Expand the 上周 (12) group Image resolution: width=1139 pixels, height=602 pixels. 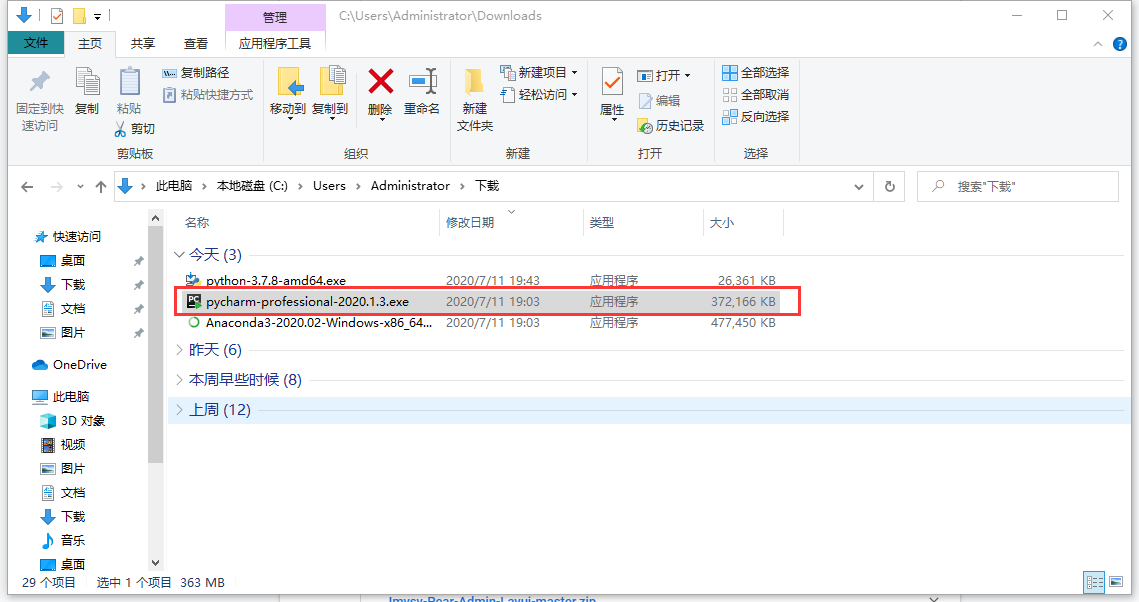coord(179,410)
